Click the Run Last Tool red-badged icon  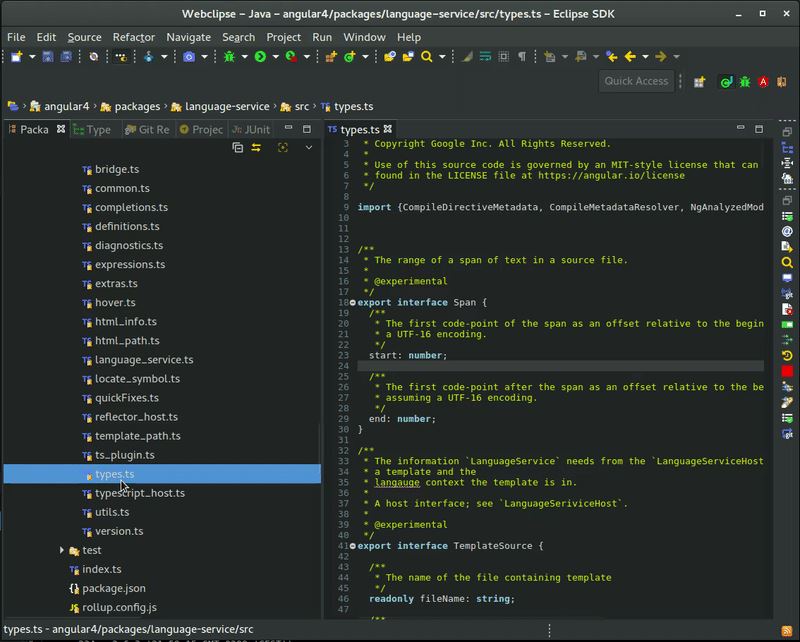pyautogui.click(x=291, y=57)
